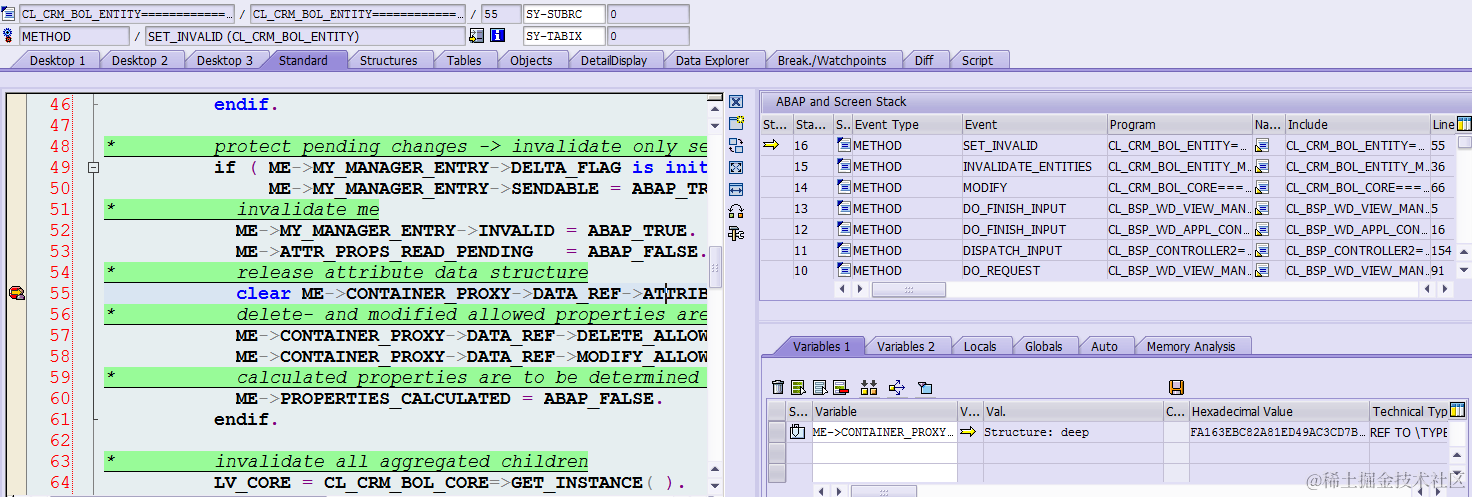1472x497 pixels.
Task: Click yellow arrow next to Structure: deep
Action: pos(968,432)
